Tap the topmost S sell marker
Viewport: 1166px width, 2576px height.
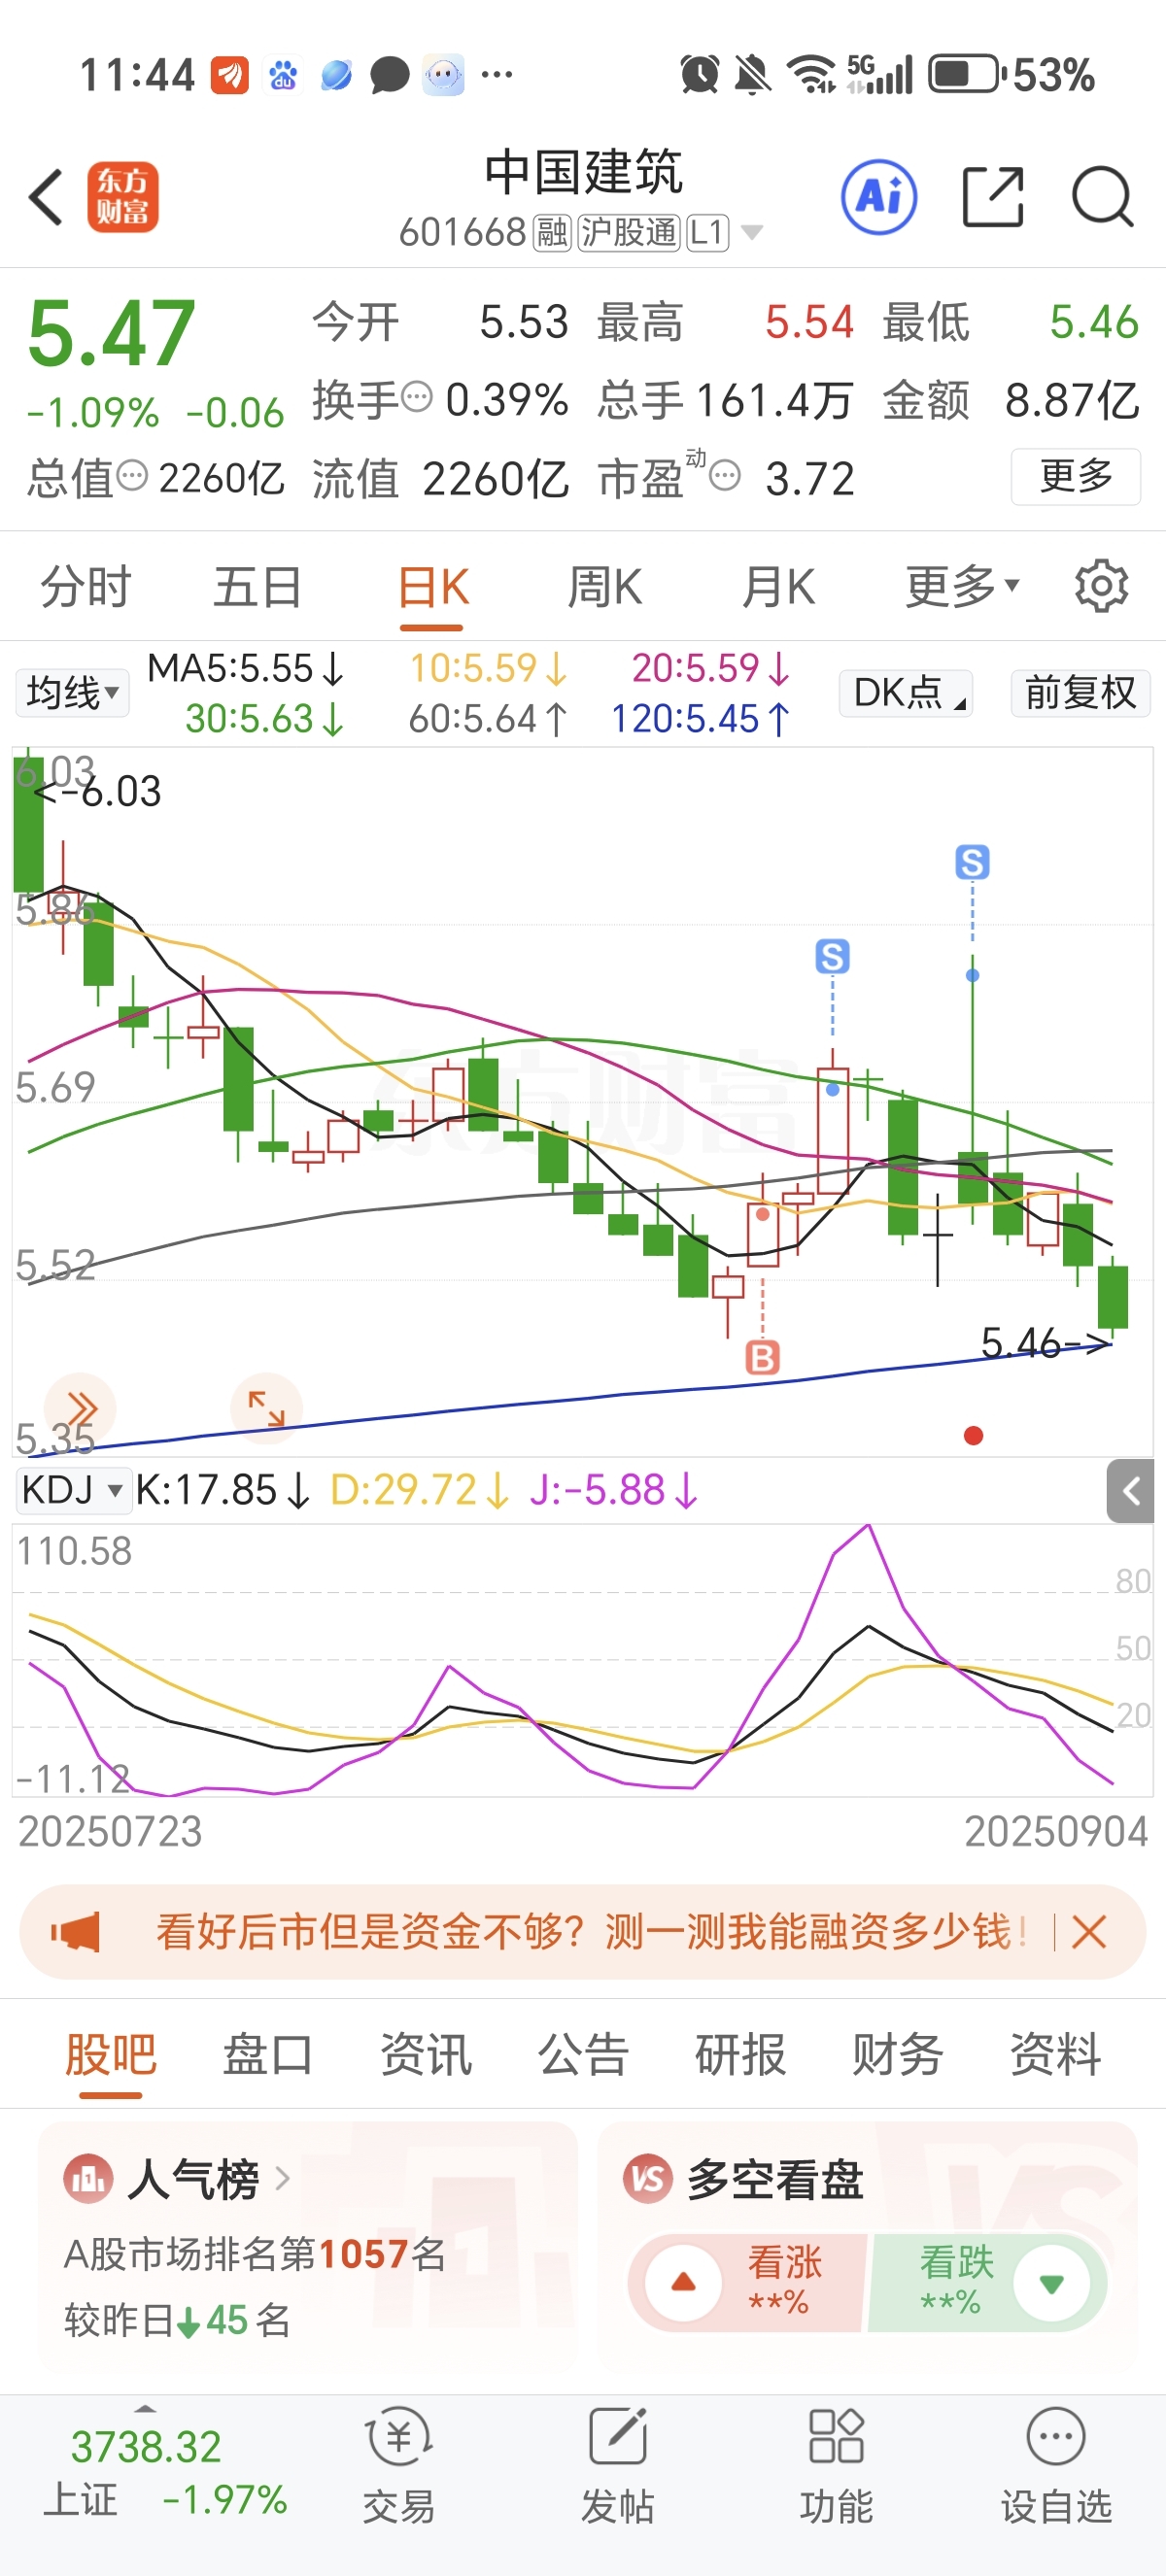pos(972,862)
